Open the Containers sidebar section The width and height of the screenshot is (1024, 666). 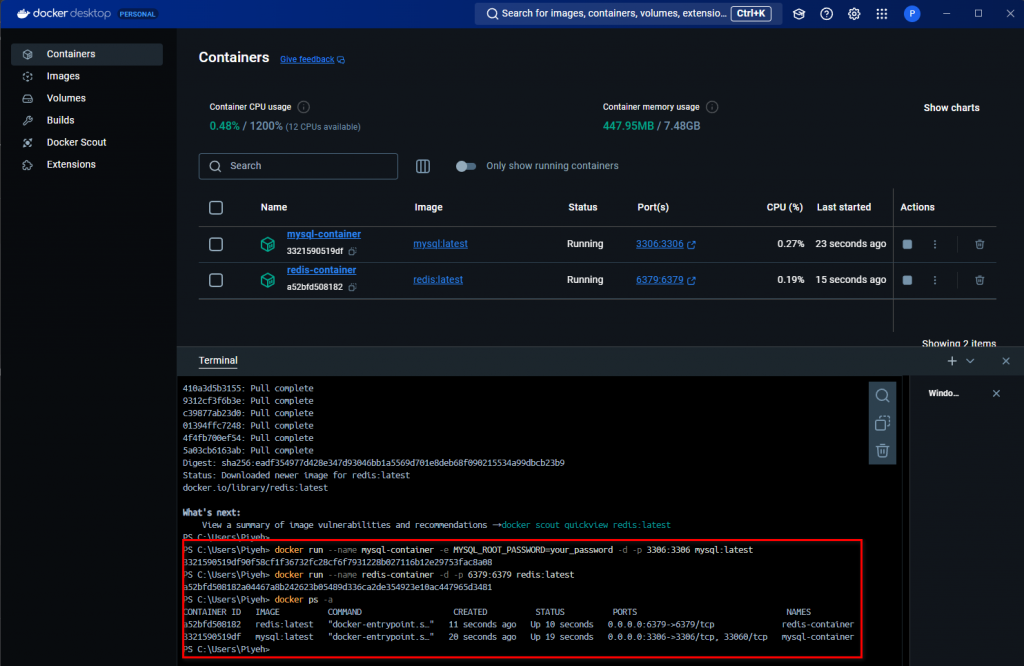pyautogui.click(x=87, y=54)
